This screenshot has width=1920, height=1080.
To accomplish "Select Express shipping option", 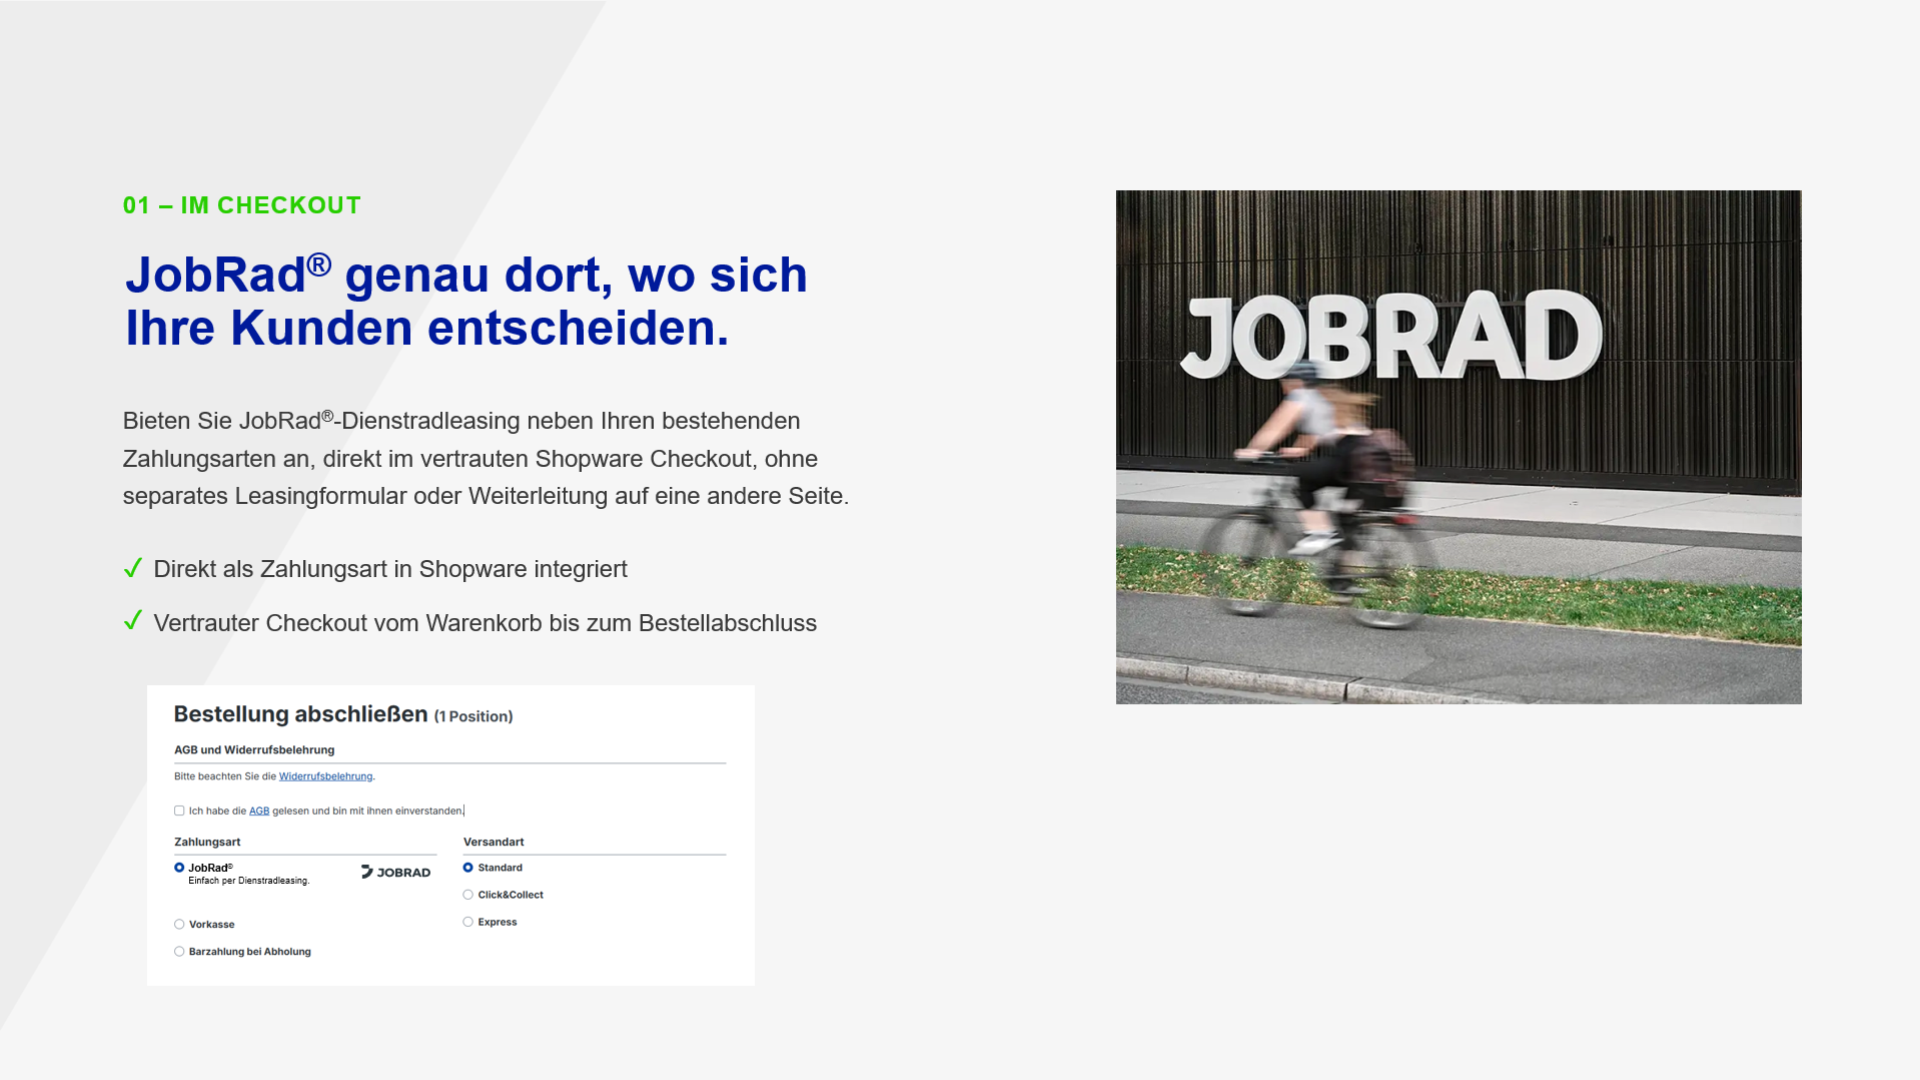I will click(x=468, y=922).
